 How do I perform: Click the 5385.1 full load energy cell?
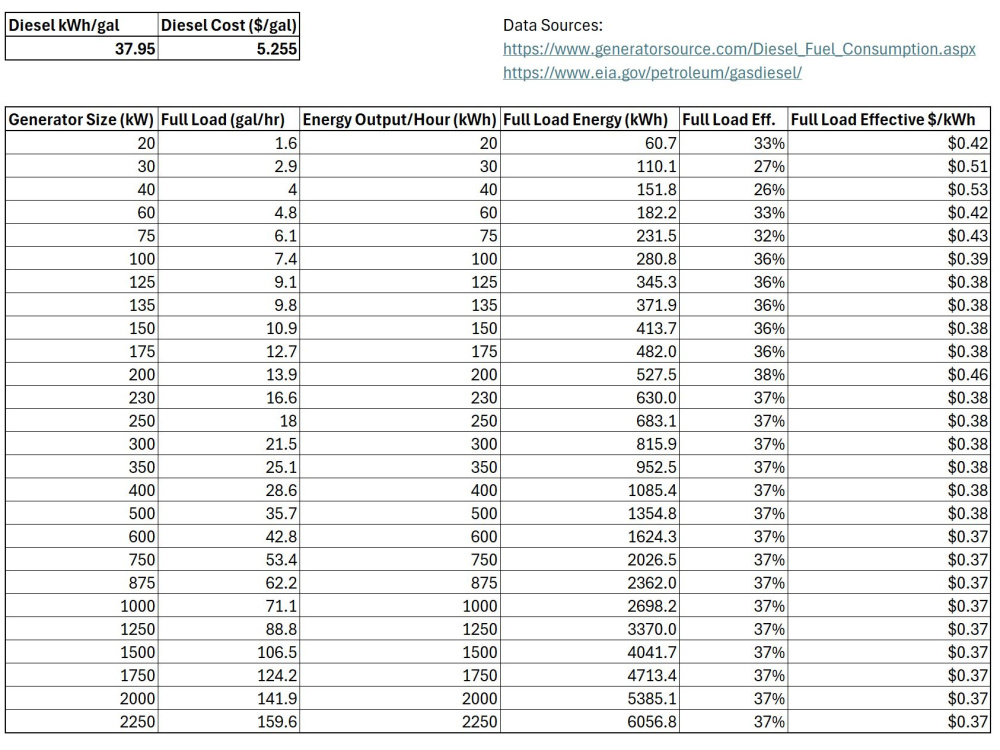(x=590, y=698)
